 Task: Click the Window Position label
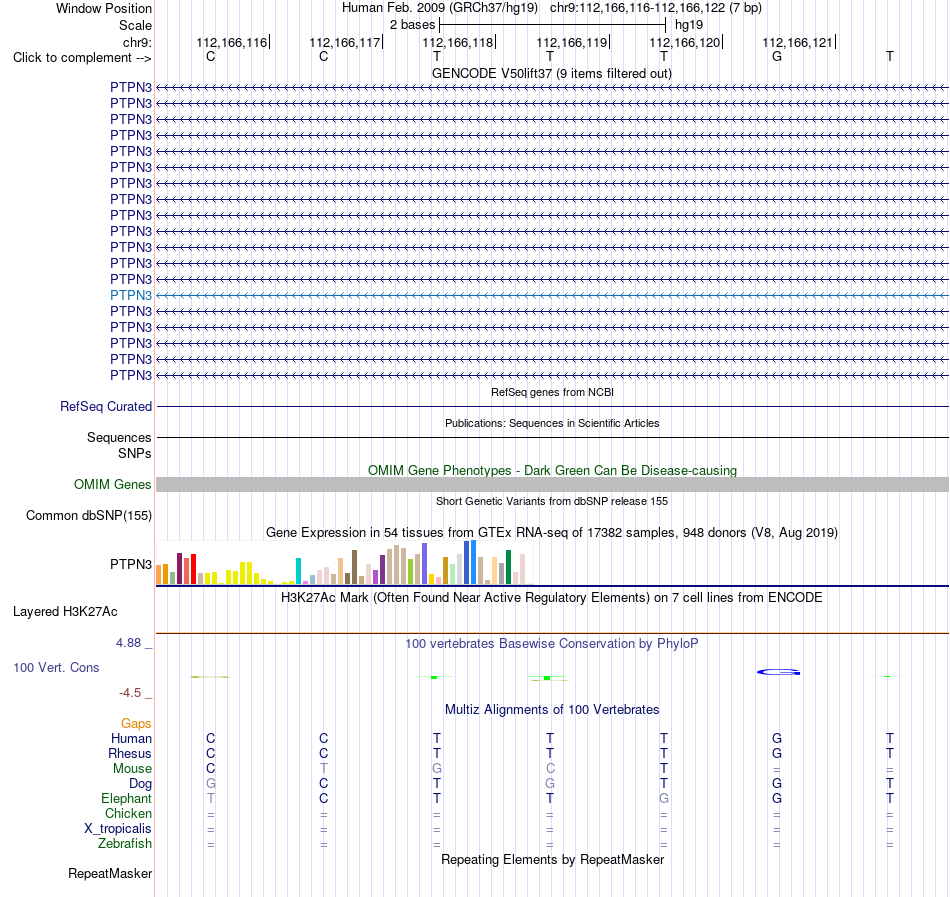click(x=104, y=8)
